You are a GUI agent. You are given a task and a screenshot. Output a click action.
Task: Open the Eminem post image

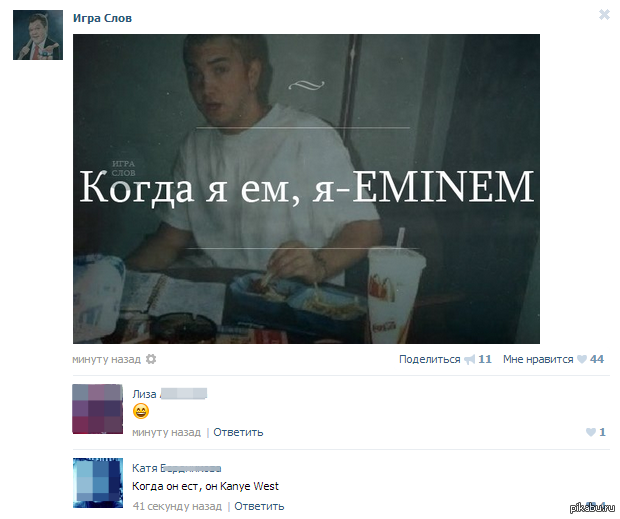pyautogui.click(x=306, y=189)
